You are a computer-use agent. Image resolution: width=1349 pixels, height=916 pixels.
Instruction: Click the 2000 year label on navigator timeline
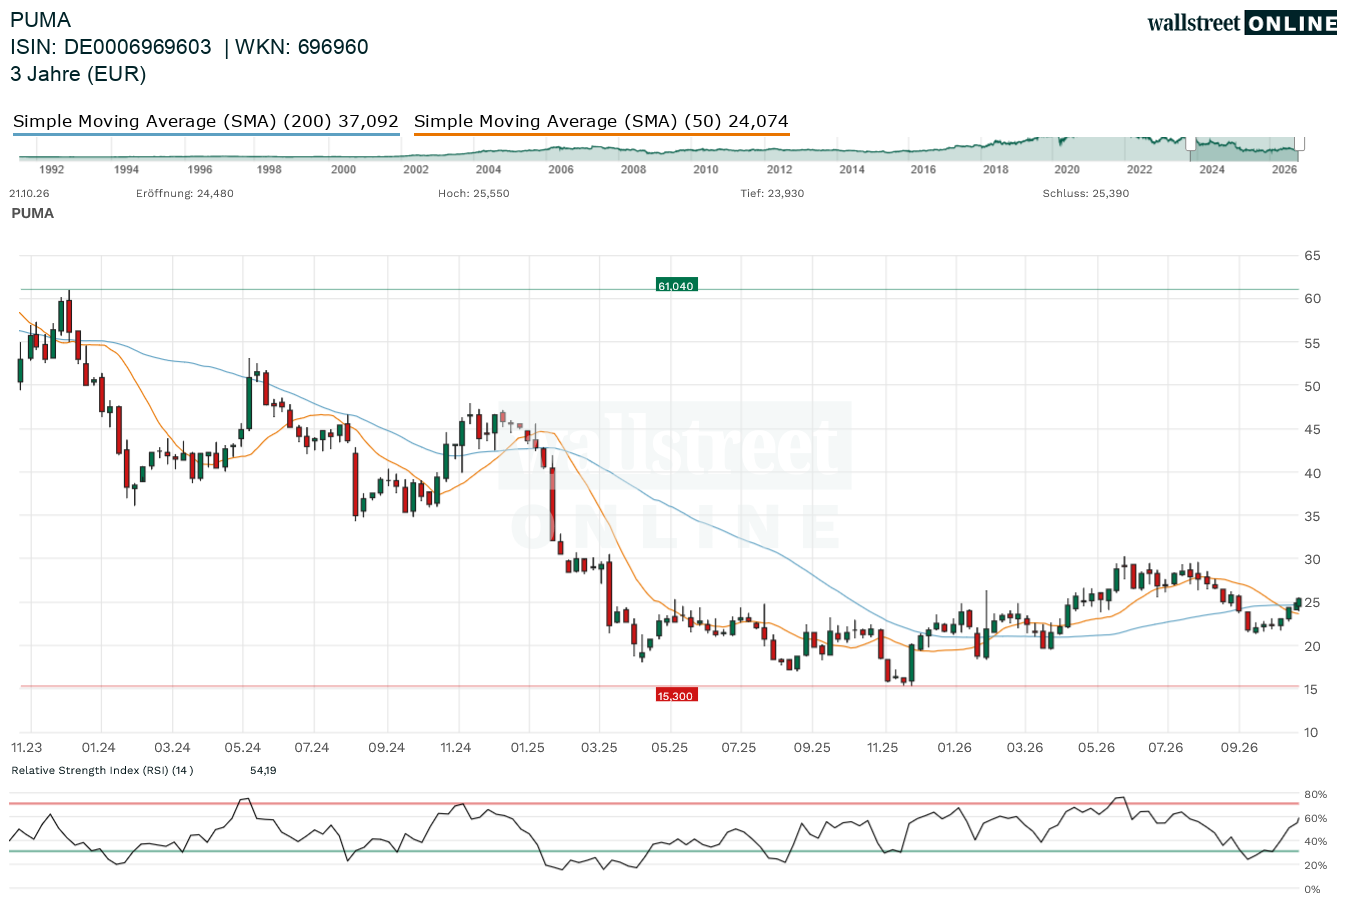click(343, 170)
